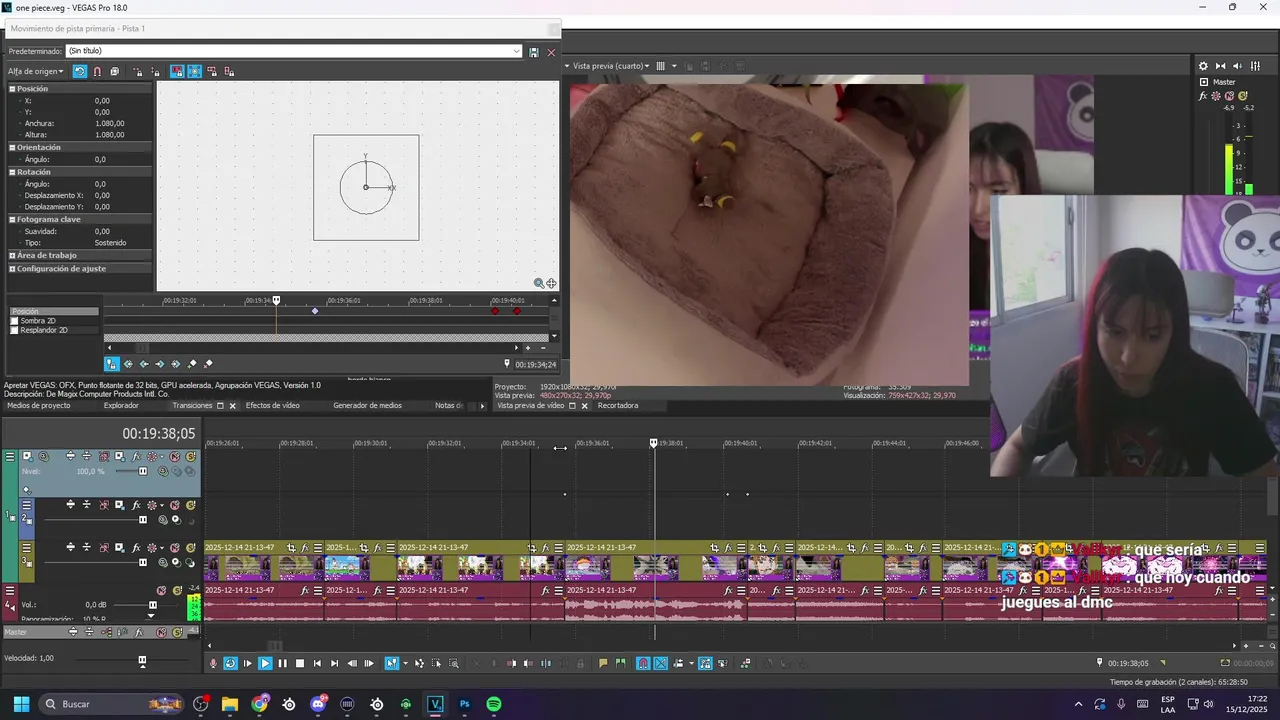Click the Play button

(x=265, y=663)
